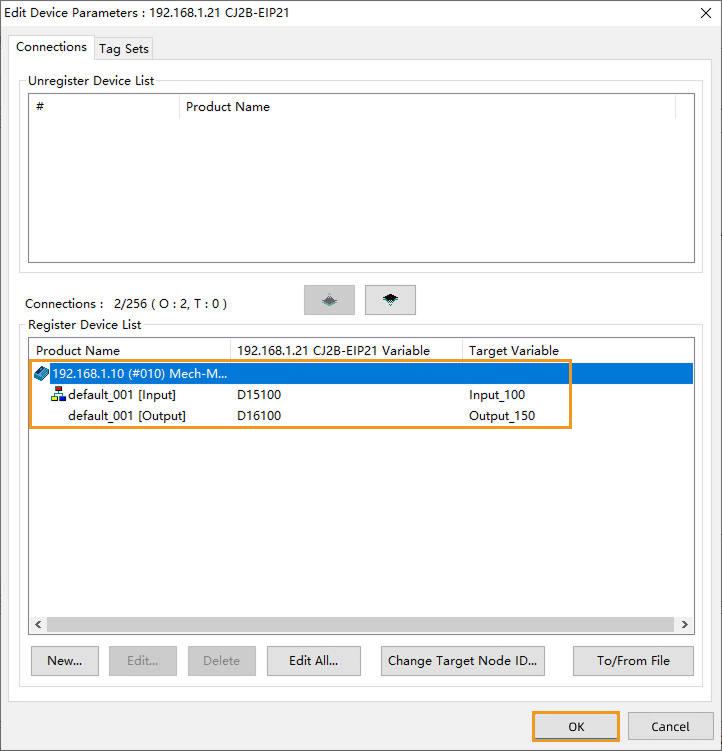Open Edit All... dialog
The image size is (722, 751).
[x=314, y=661]
